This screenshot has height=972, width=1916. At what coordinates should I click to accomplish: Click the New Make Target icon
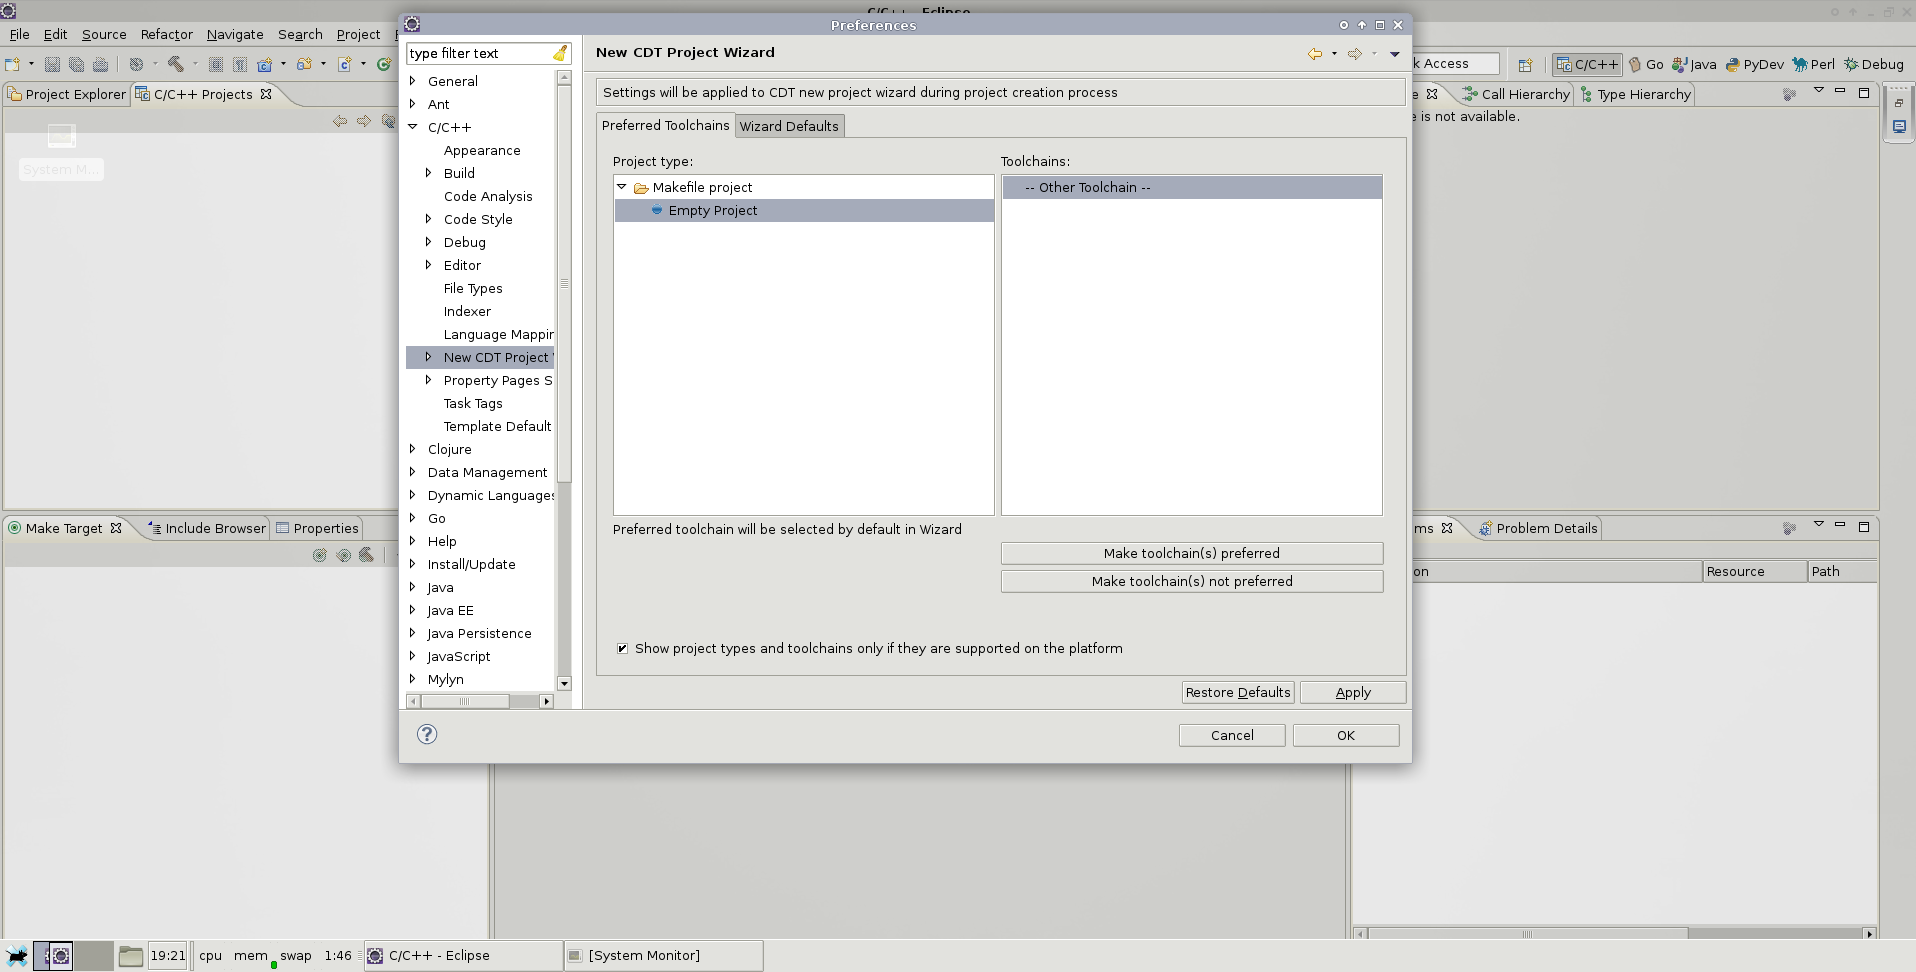pos(319,555)
